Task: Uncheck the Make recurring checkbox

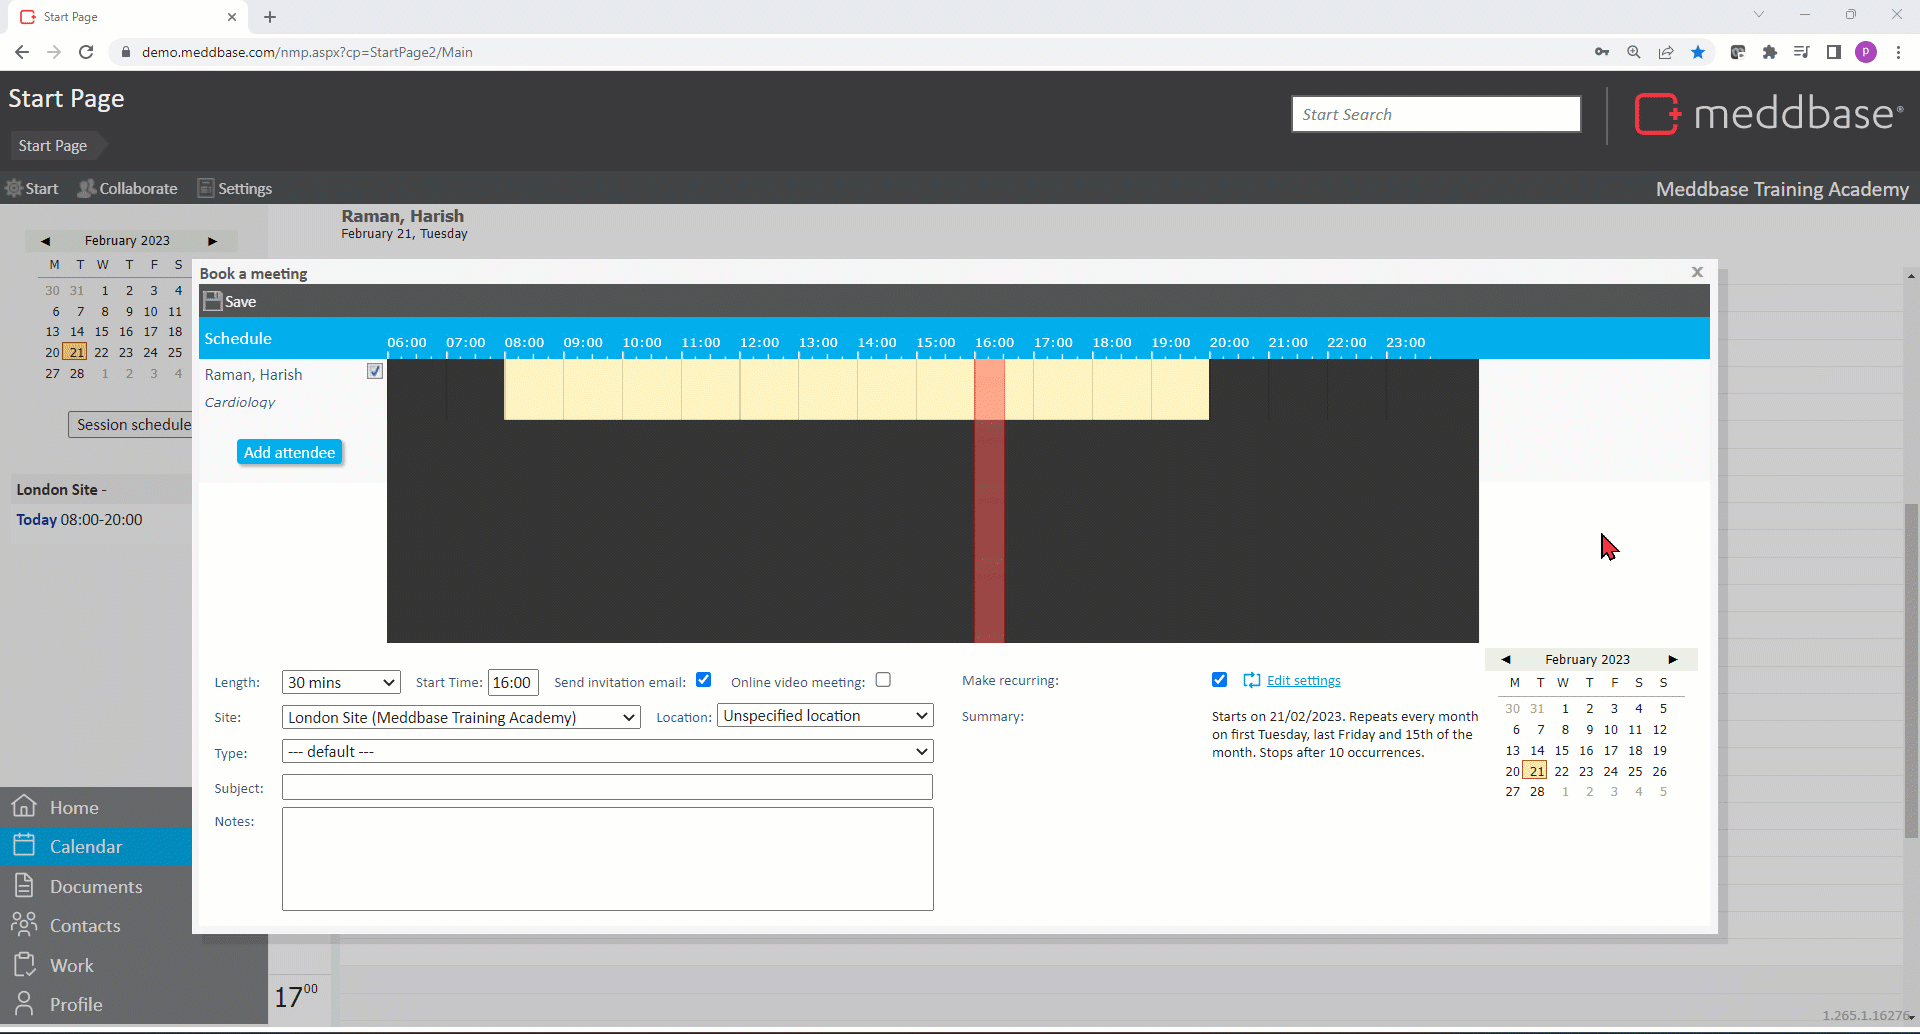Action: click(1219, 680)
